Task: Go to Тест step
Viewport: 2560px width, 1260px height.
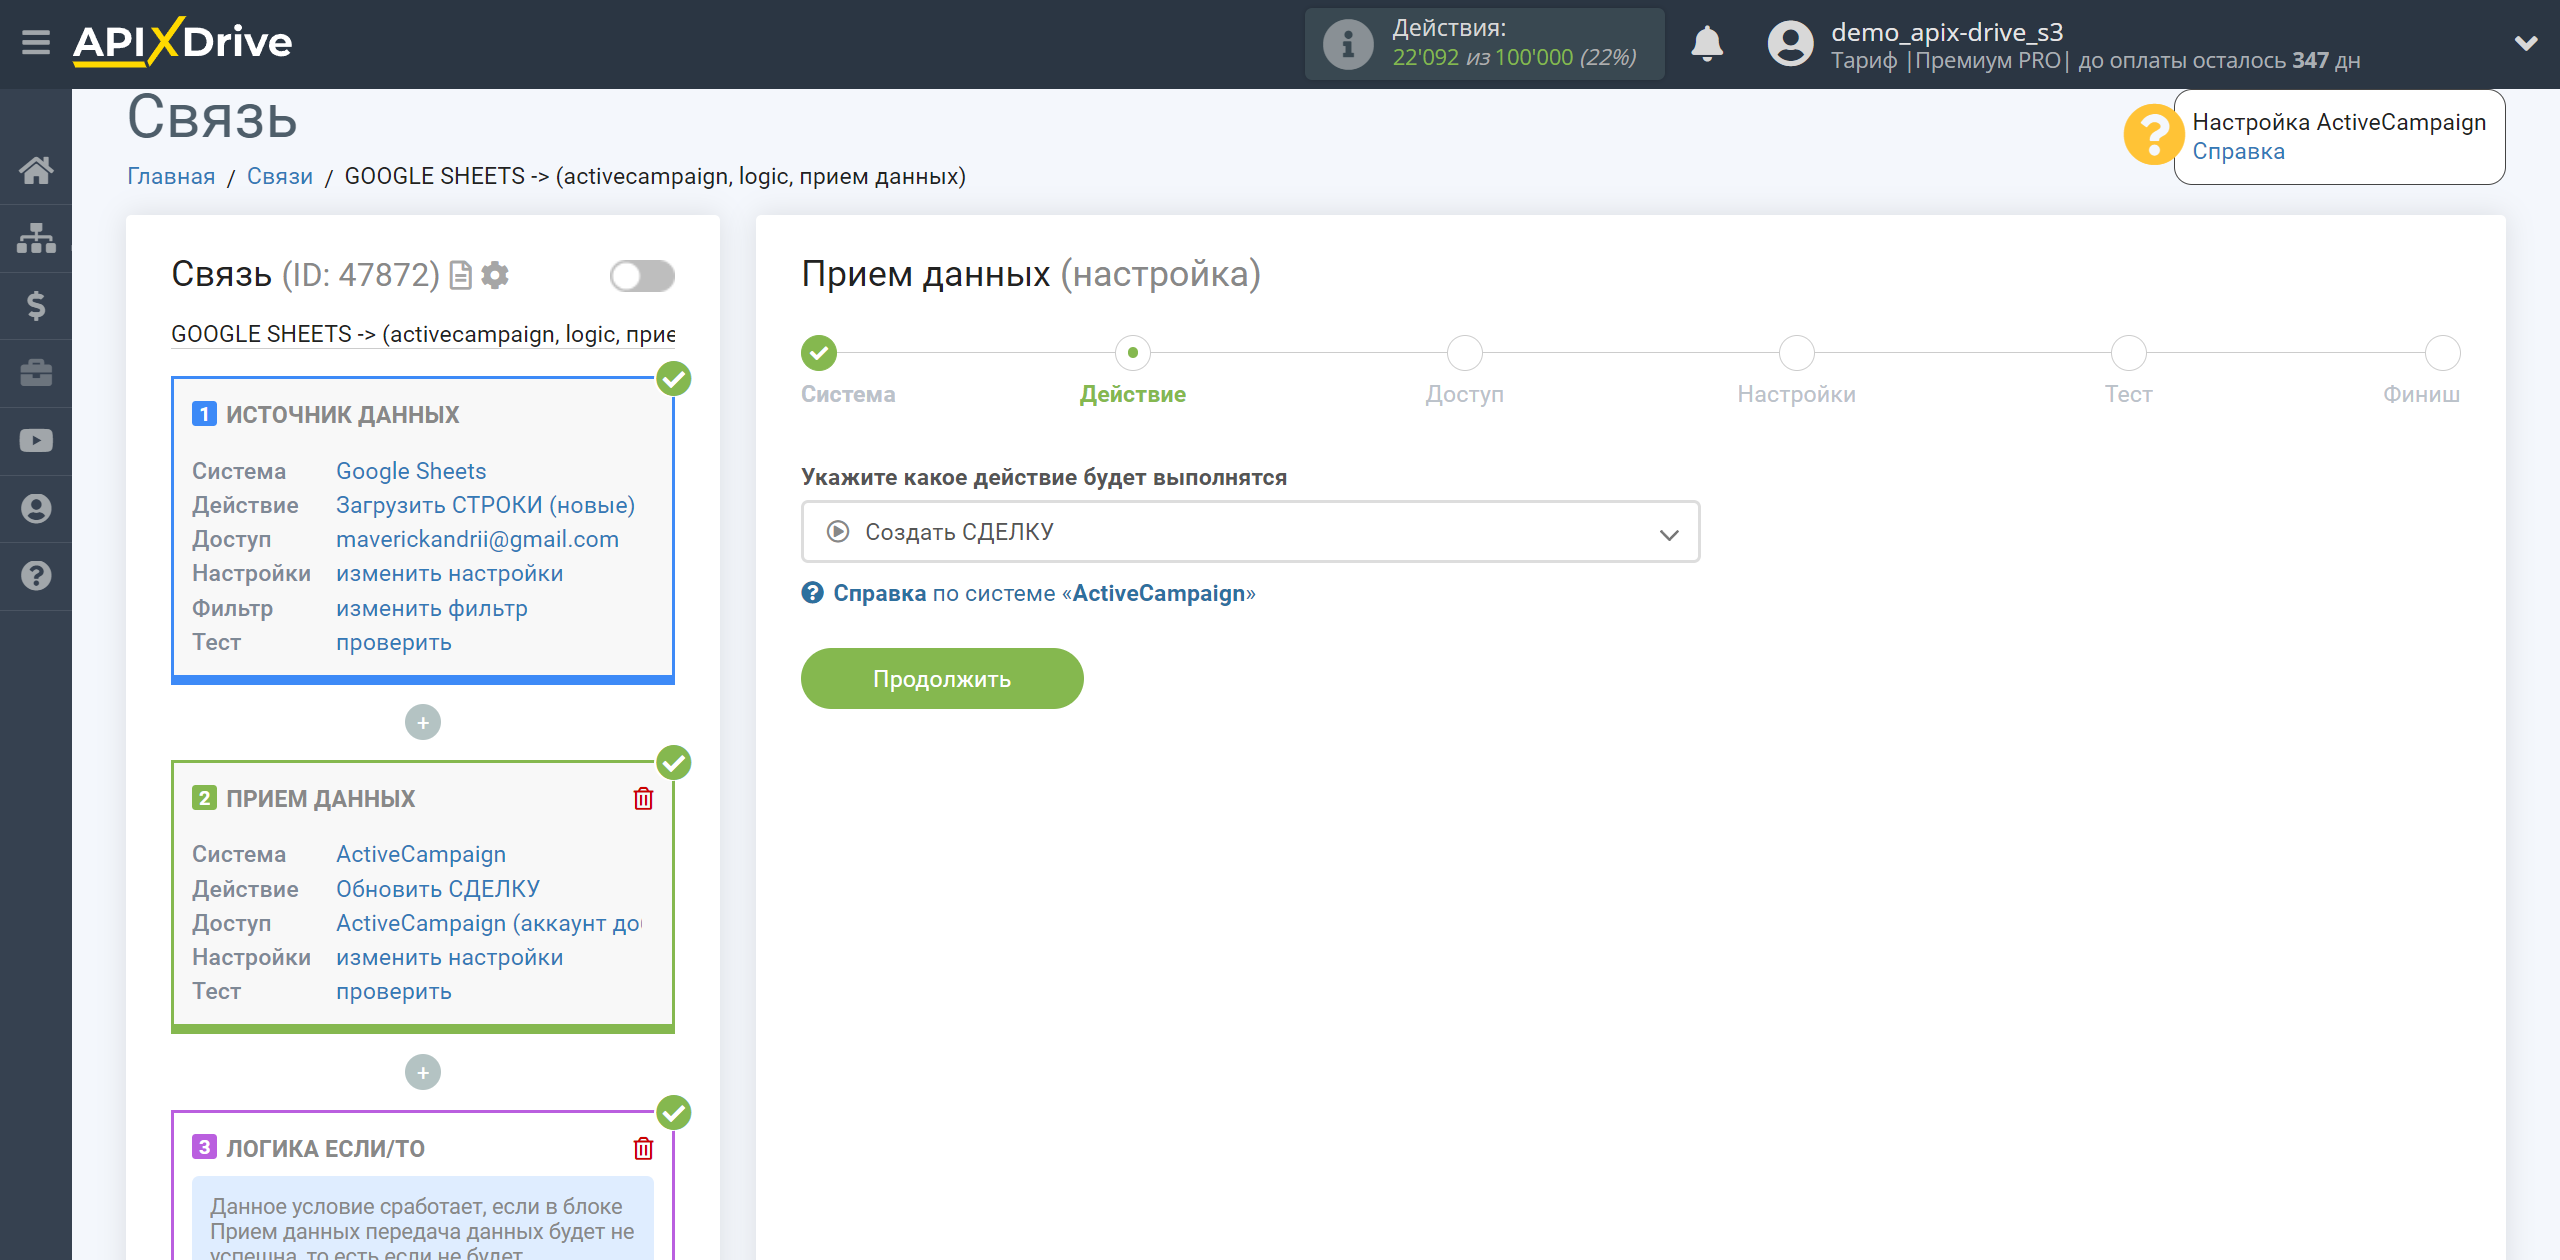Action: (2128, 352)
